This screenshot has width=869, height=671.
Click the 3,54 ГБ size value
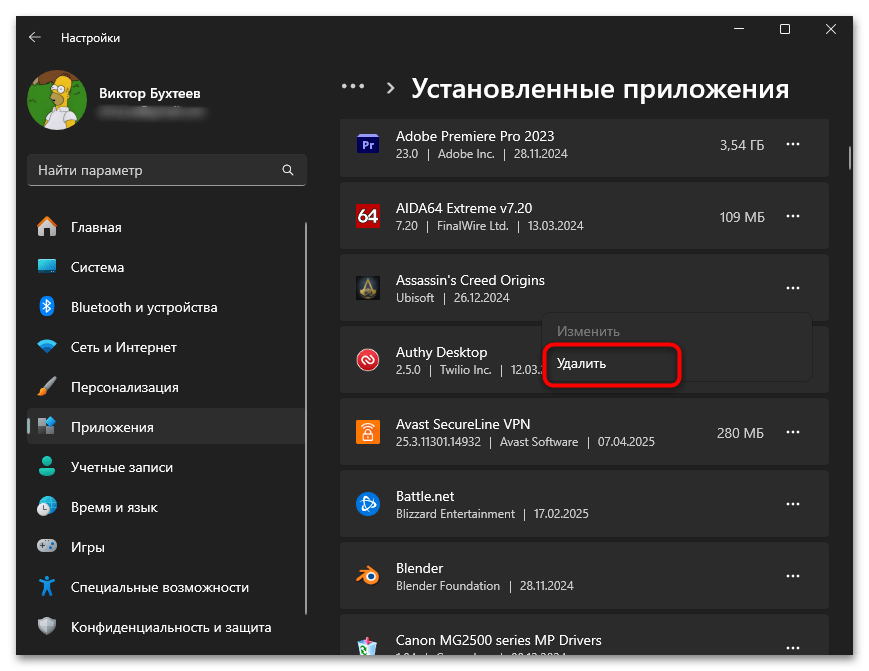pos(742,145)
